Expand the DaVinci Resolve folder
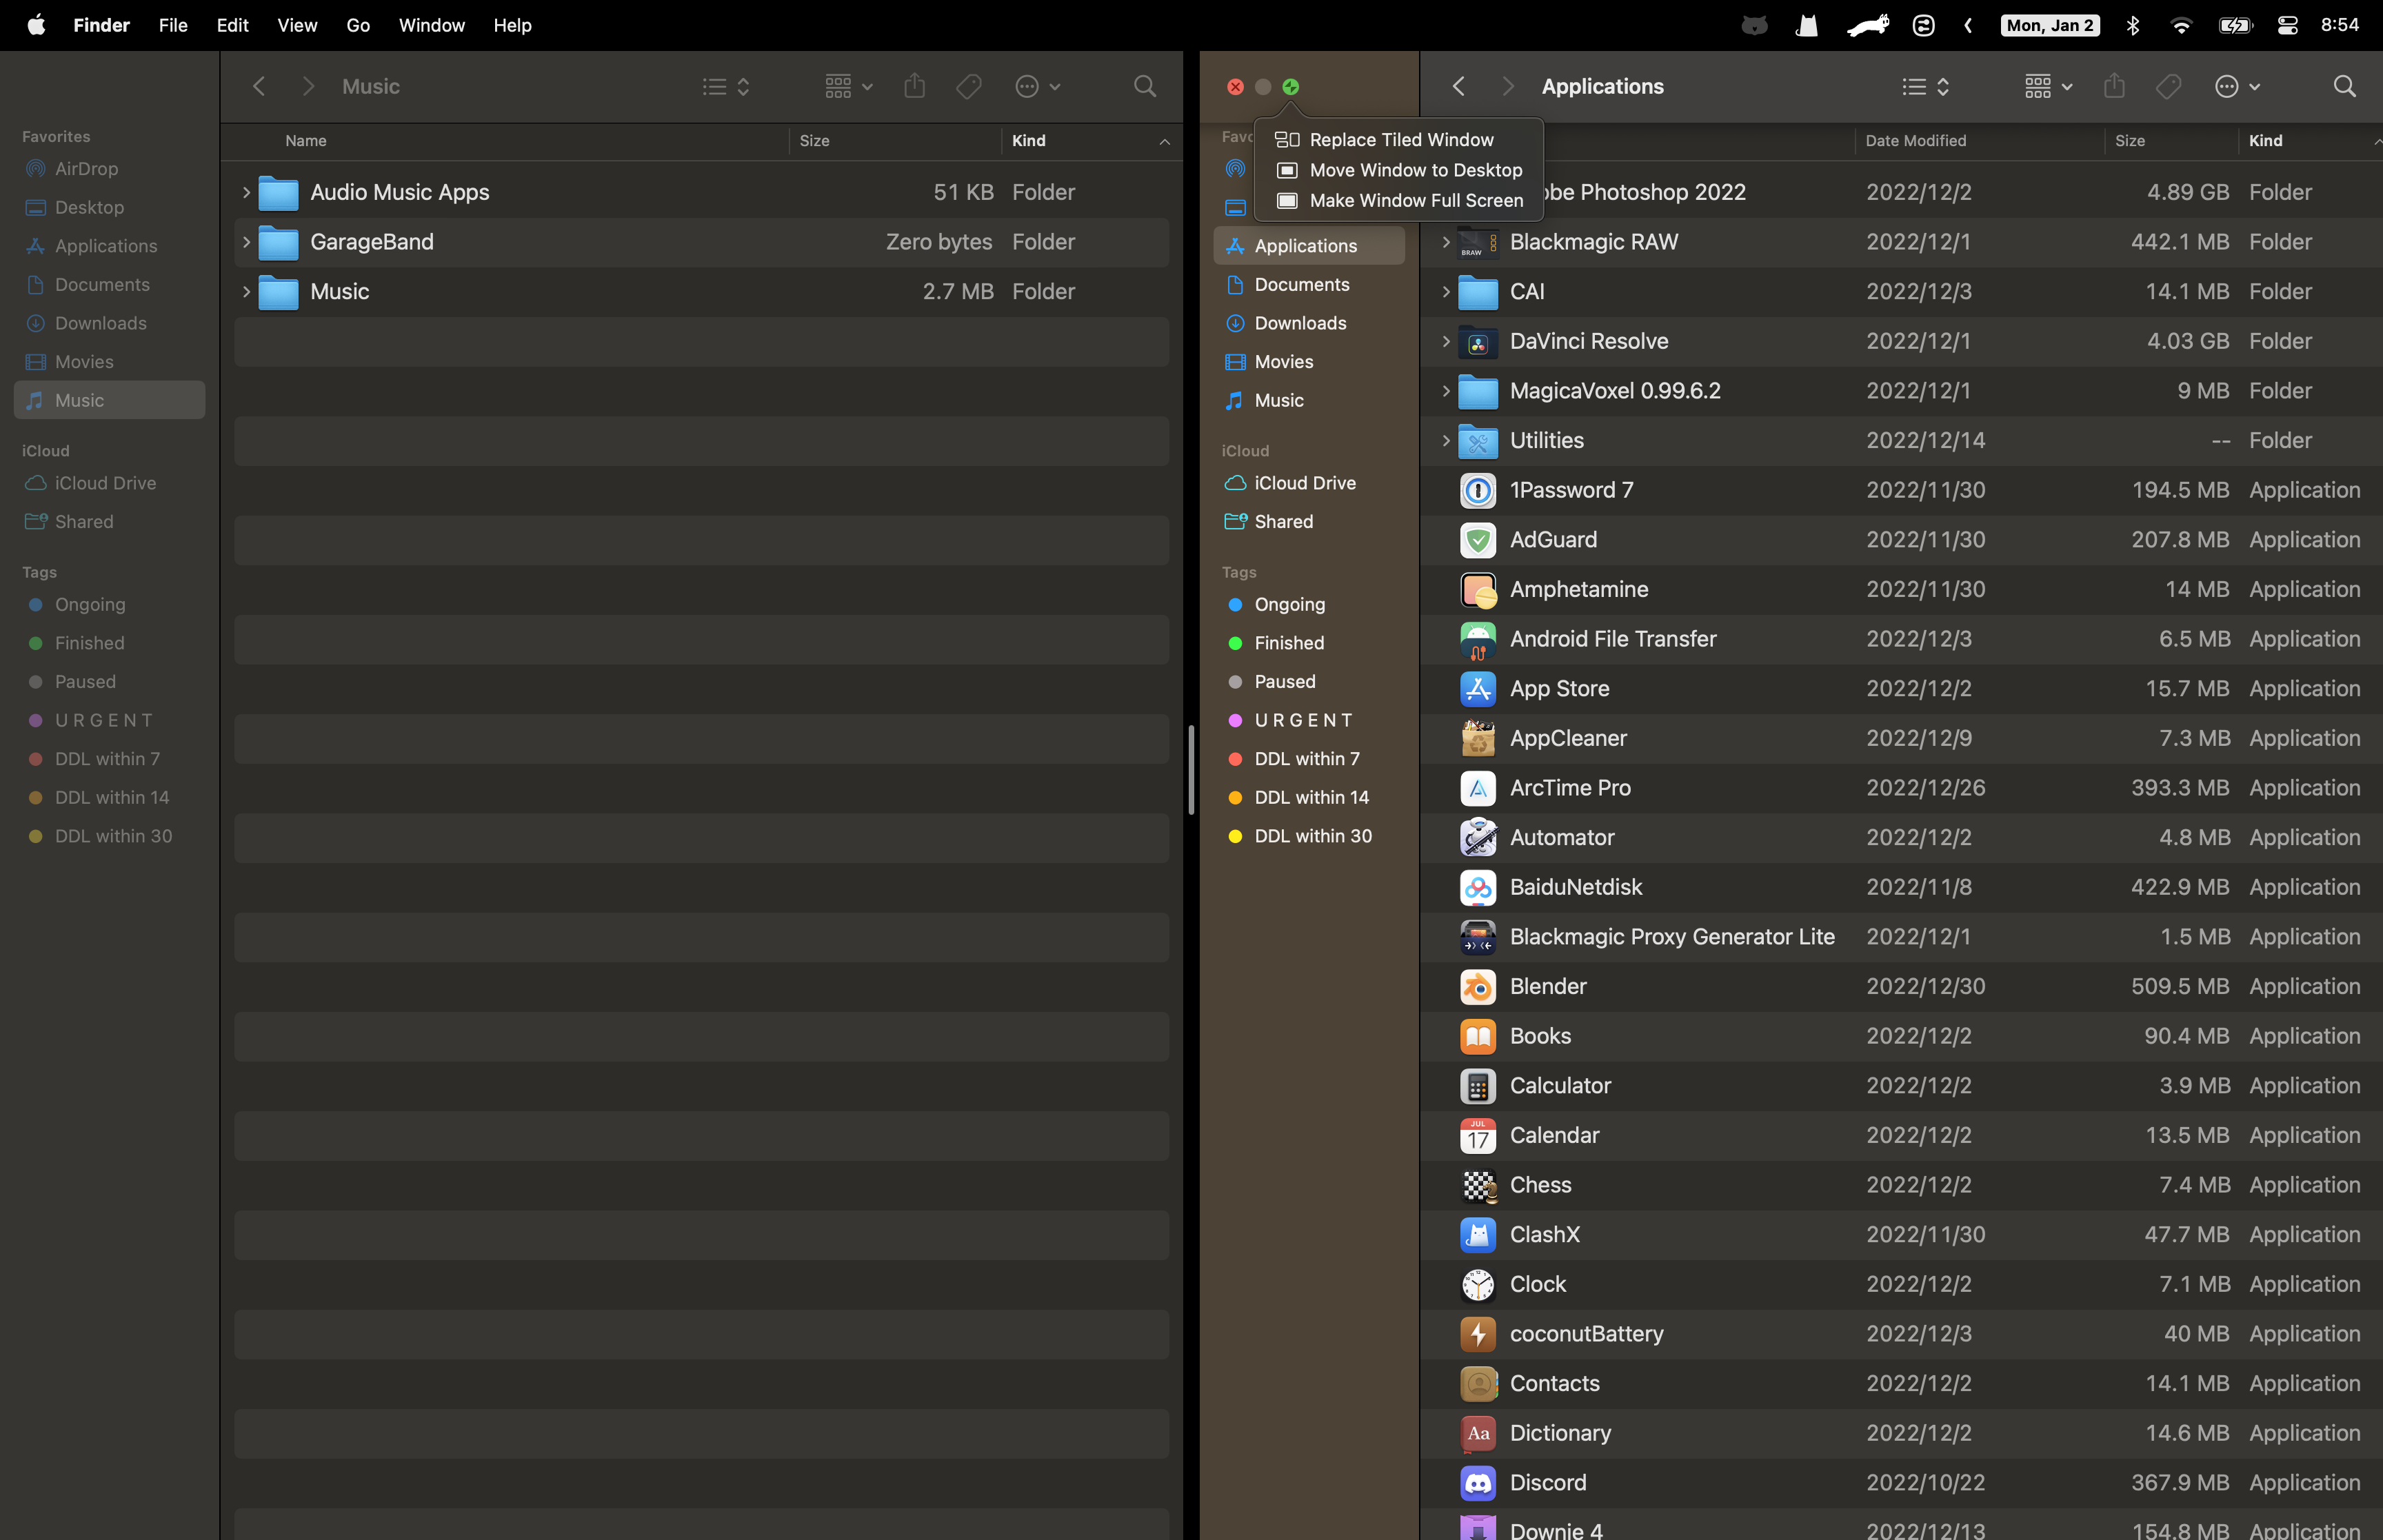 [x=1445, y=341]
